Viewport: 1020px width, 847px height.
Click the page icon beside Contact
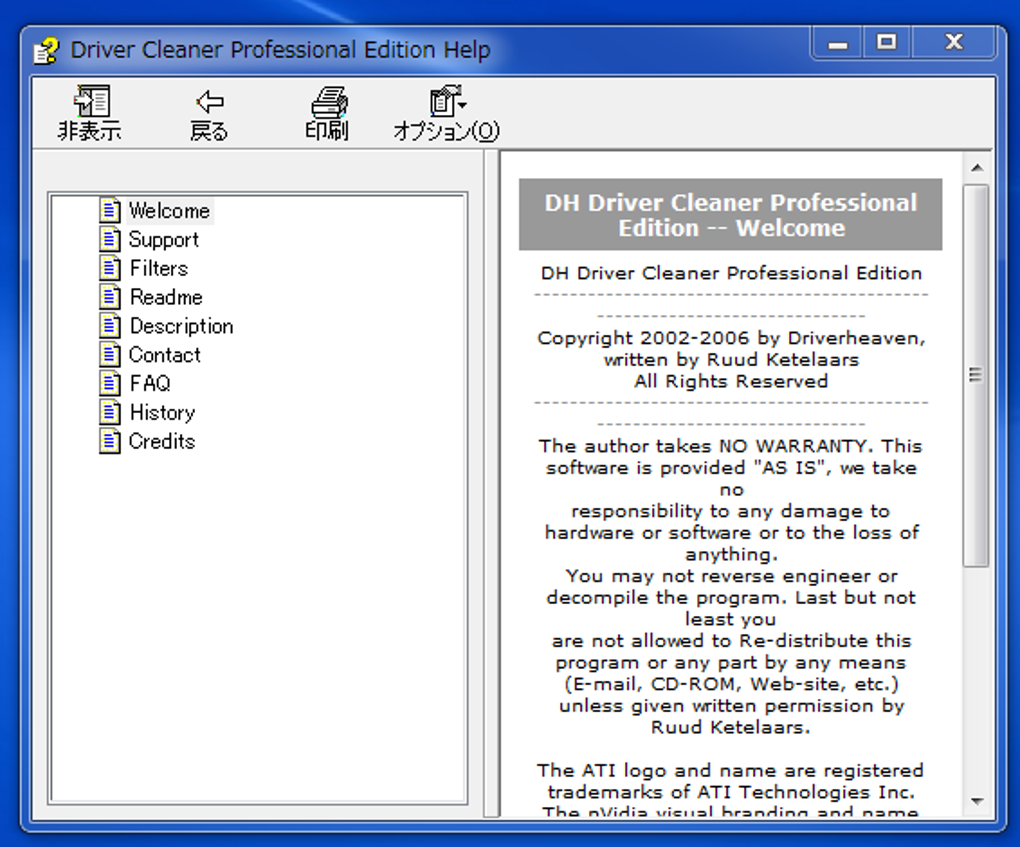(110, 355)
